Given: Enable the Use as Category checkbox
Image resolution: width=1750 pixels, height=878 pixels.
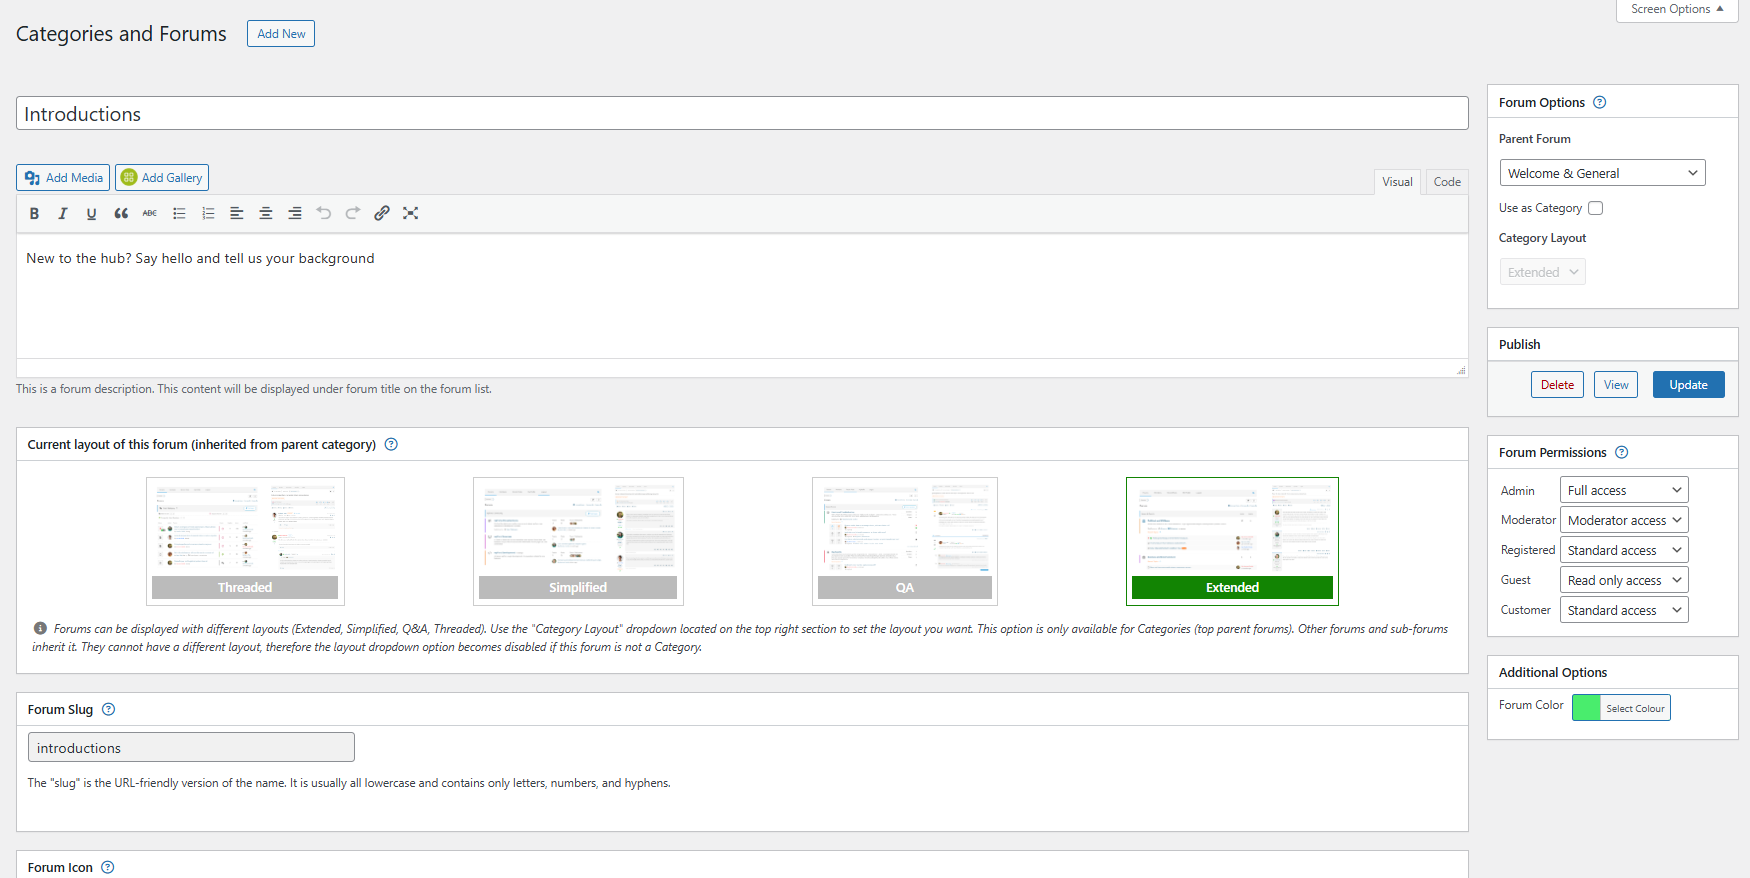Looking at the screenshot, I should click(x=1595, y=208).
